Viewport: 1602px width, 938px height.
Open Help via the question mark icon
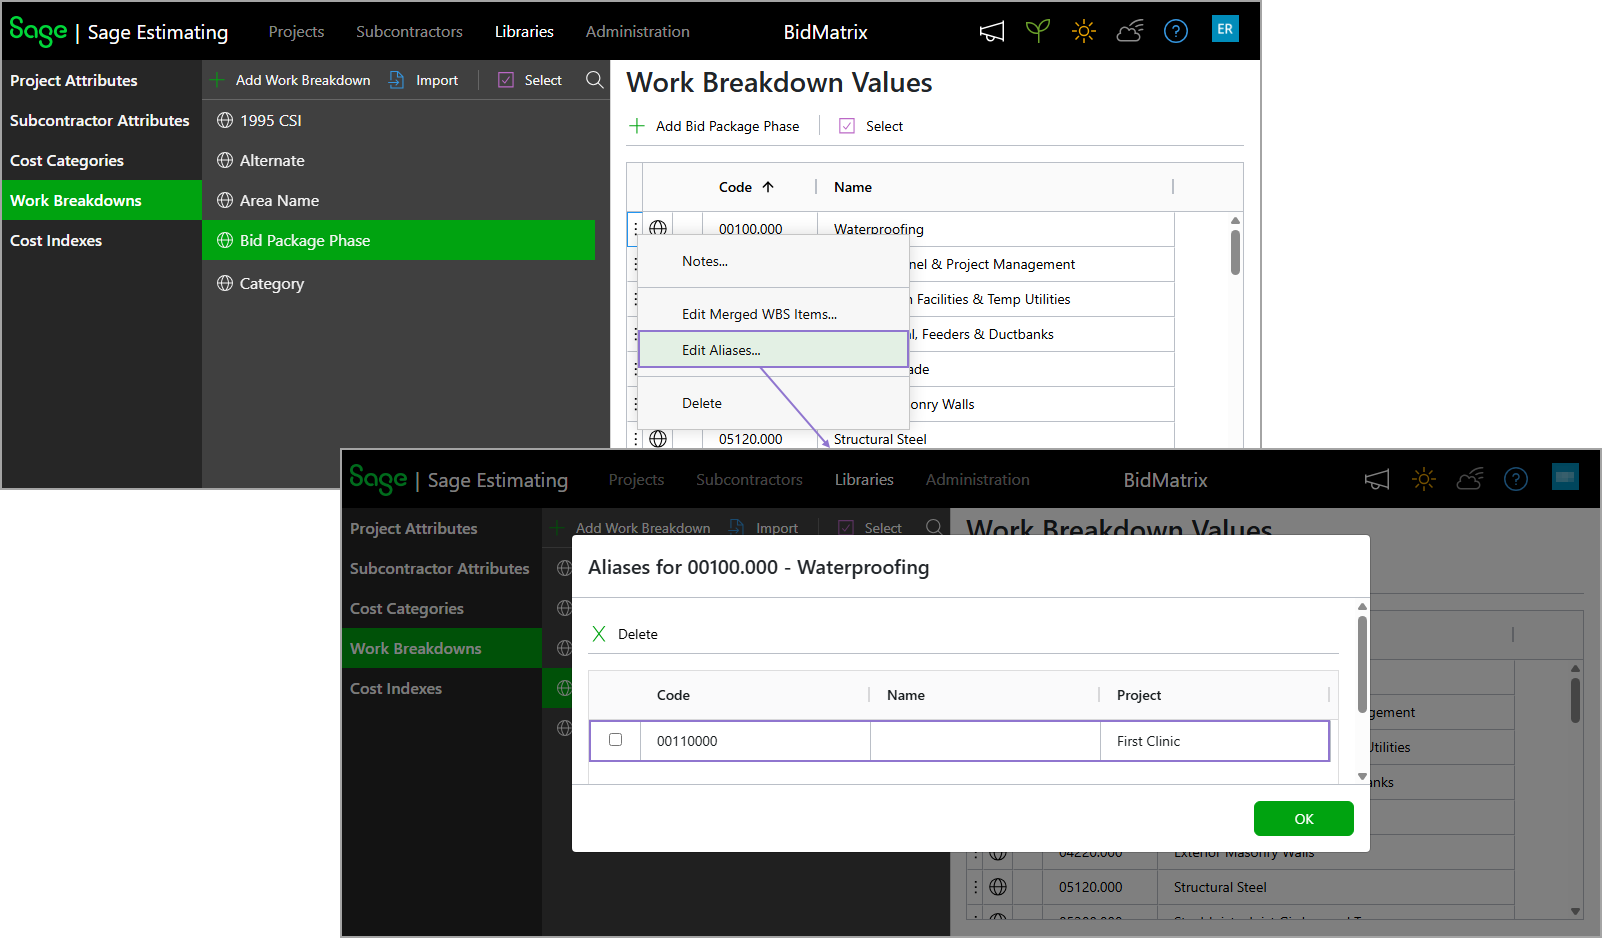1175,31
